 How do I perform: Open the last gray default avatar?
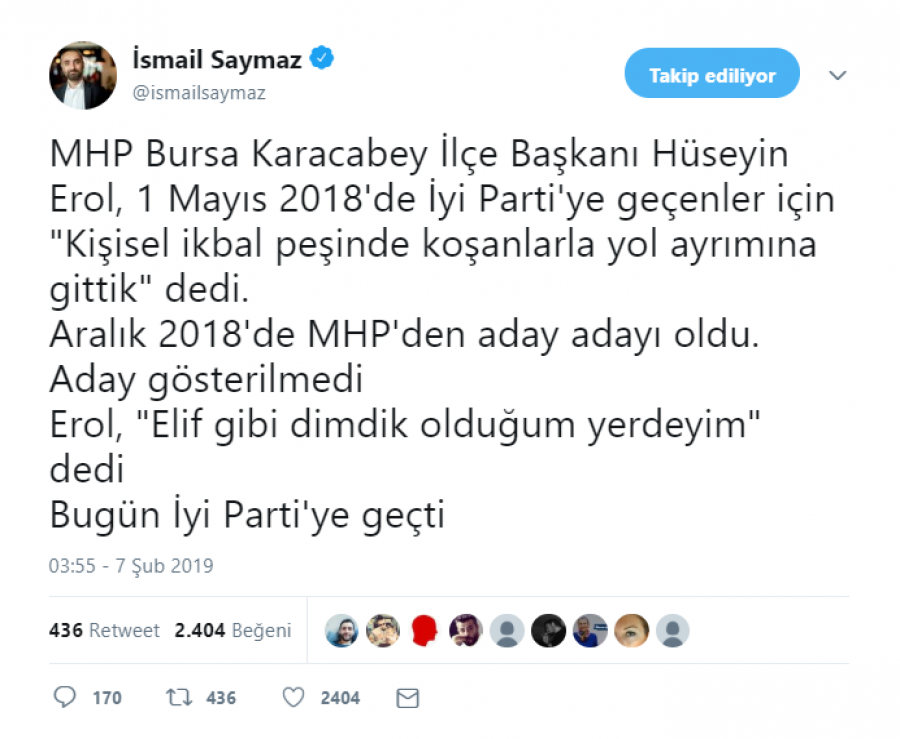click(672, 631)
